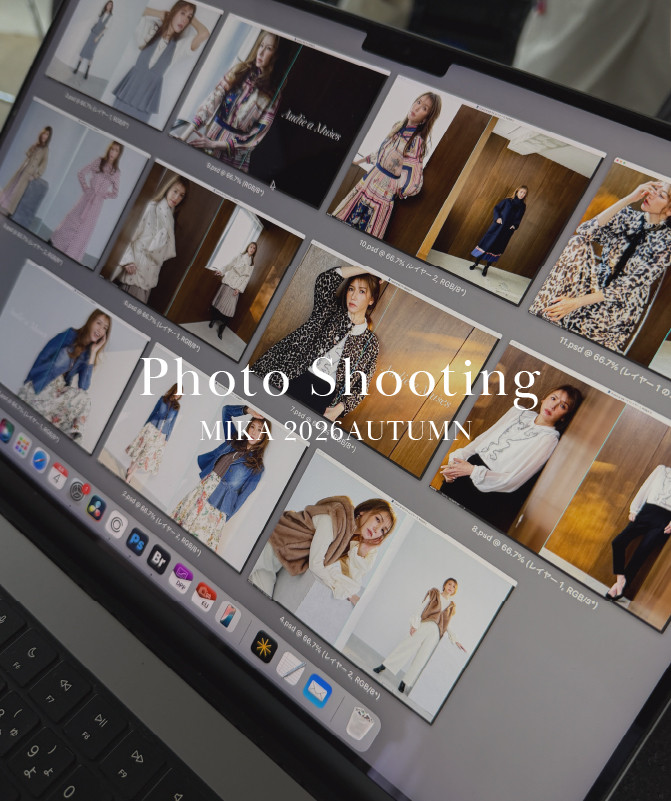This screenshot has width=671, height=801.
Task: Open the purple DPP app icon
Action: [x=181, y=578]
